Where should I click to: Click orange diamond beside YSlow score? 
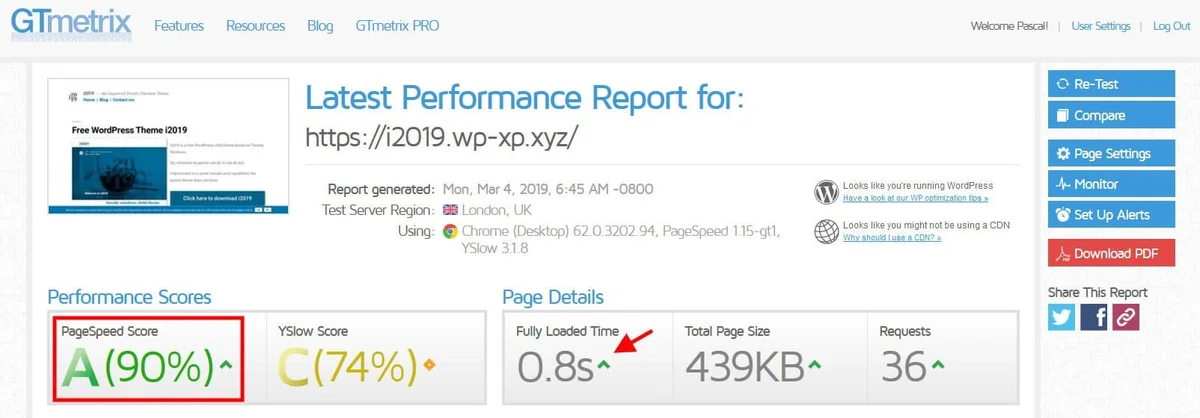pyautogui.click(x=430, y=364)
